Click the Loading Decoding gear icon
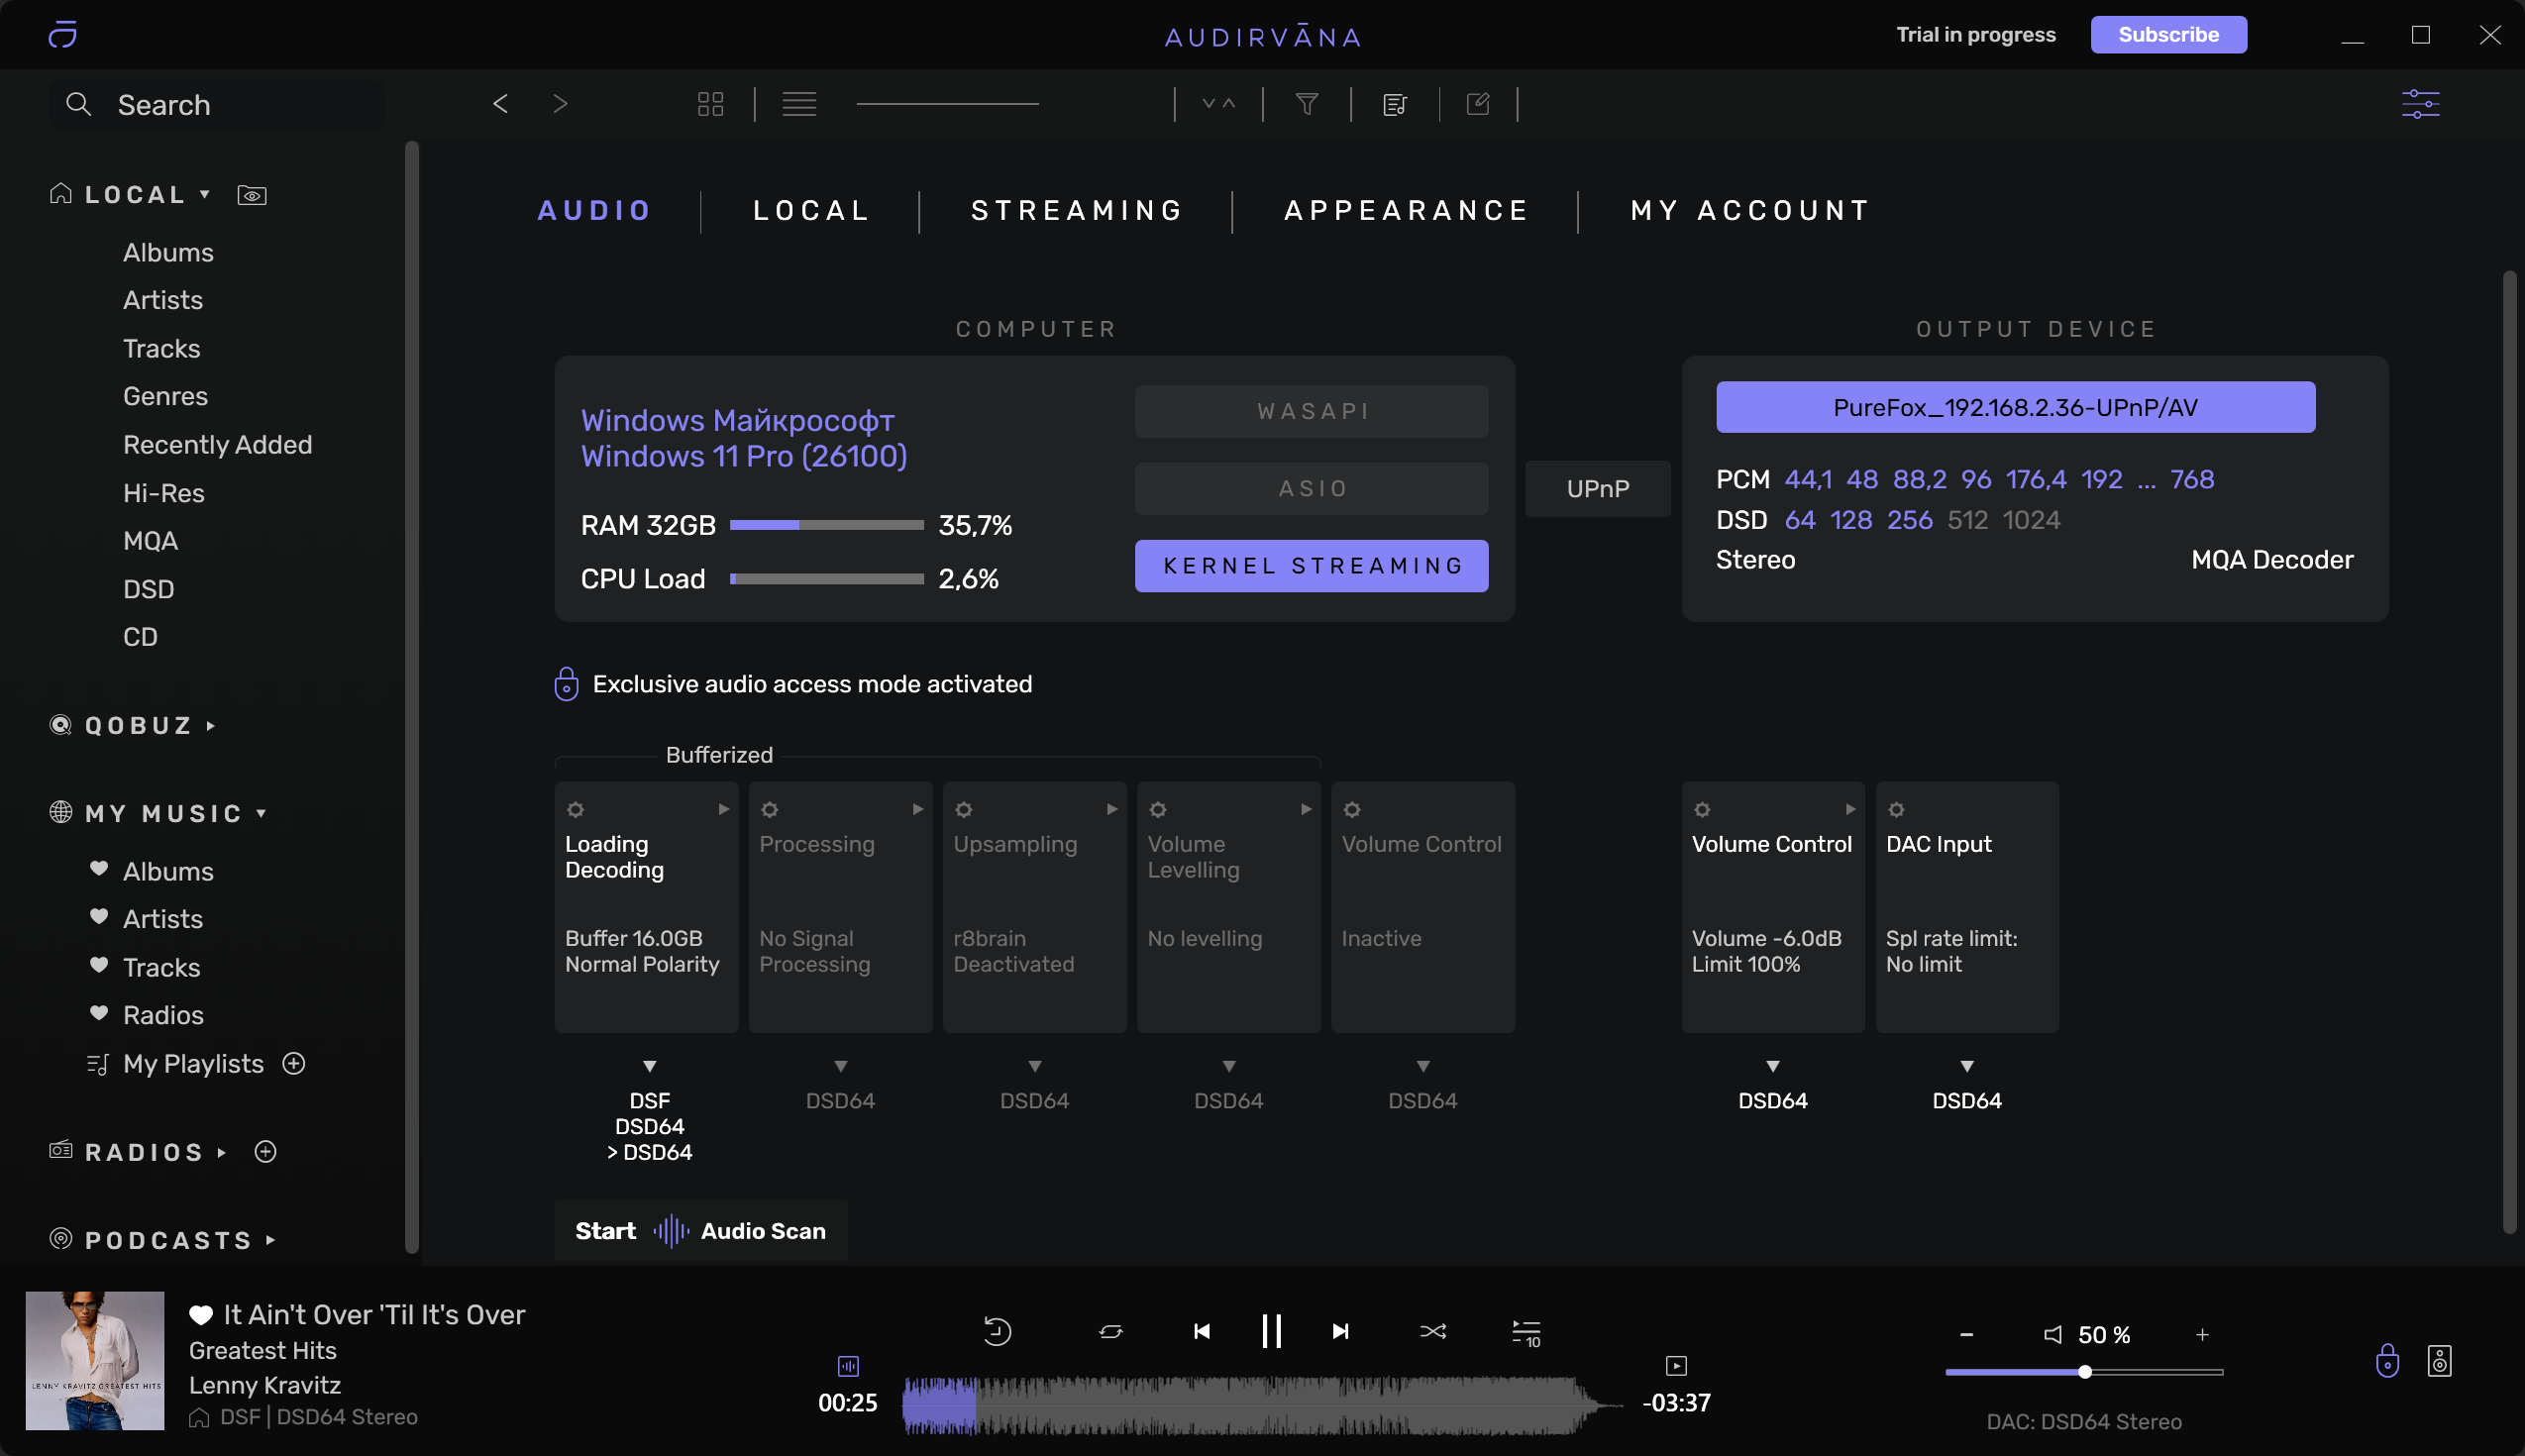The image size is (2525, 1456). tap(575, 809)
